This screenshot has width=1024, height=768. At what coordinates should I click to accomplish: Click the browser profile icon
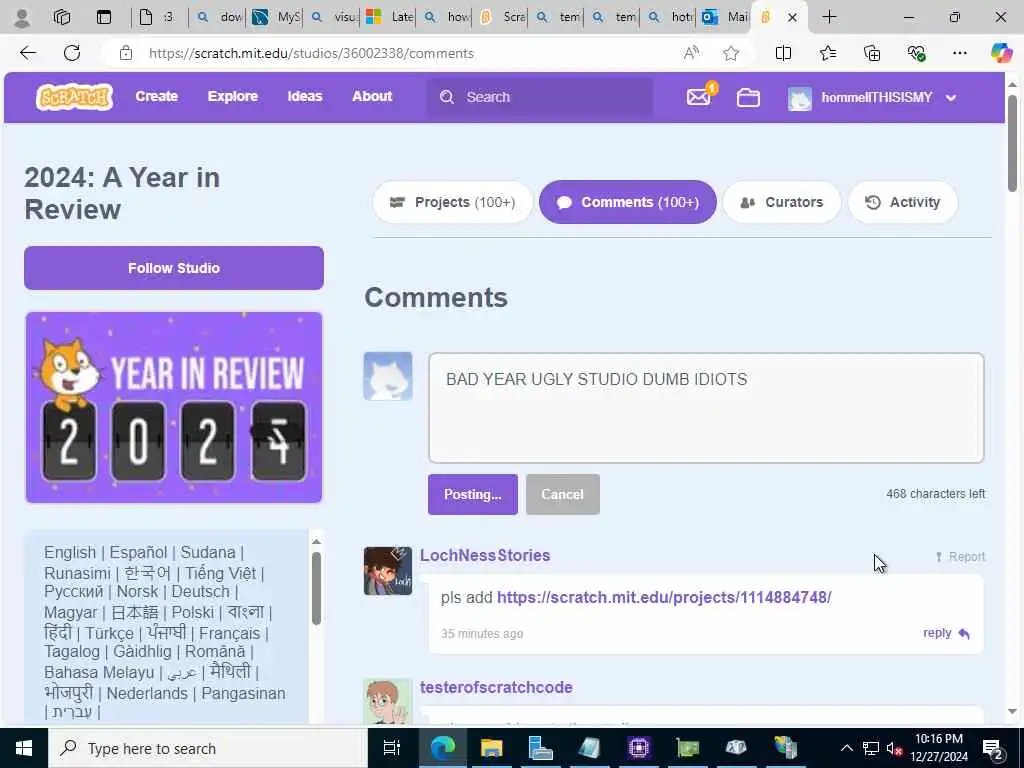22,18
